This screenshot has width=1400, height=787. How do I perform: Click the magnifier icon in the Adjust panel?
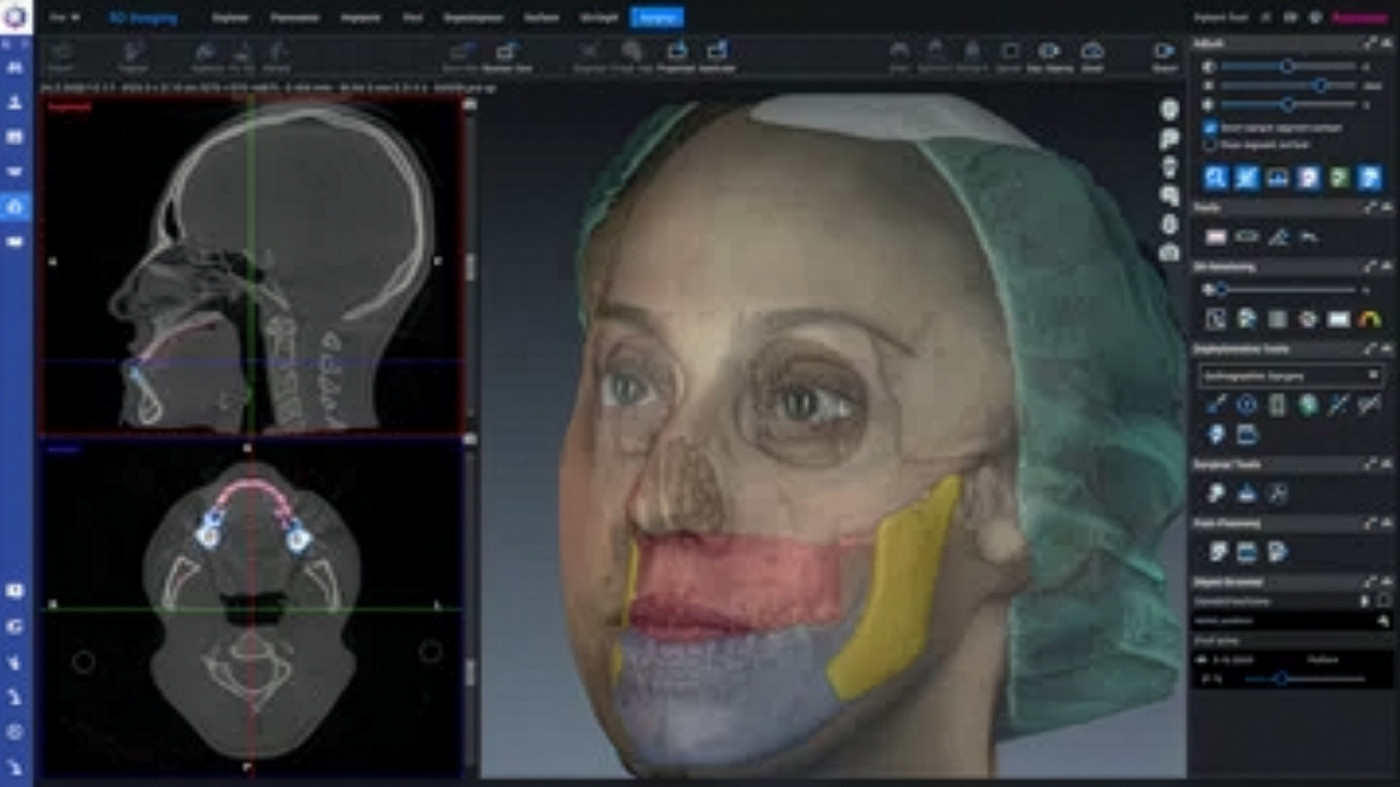(x=1215, y=178)
